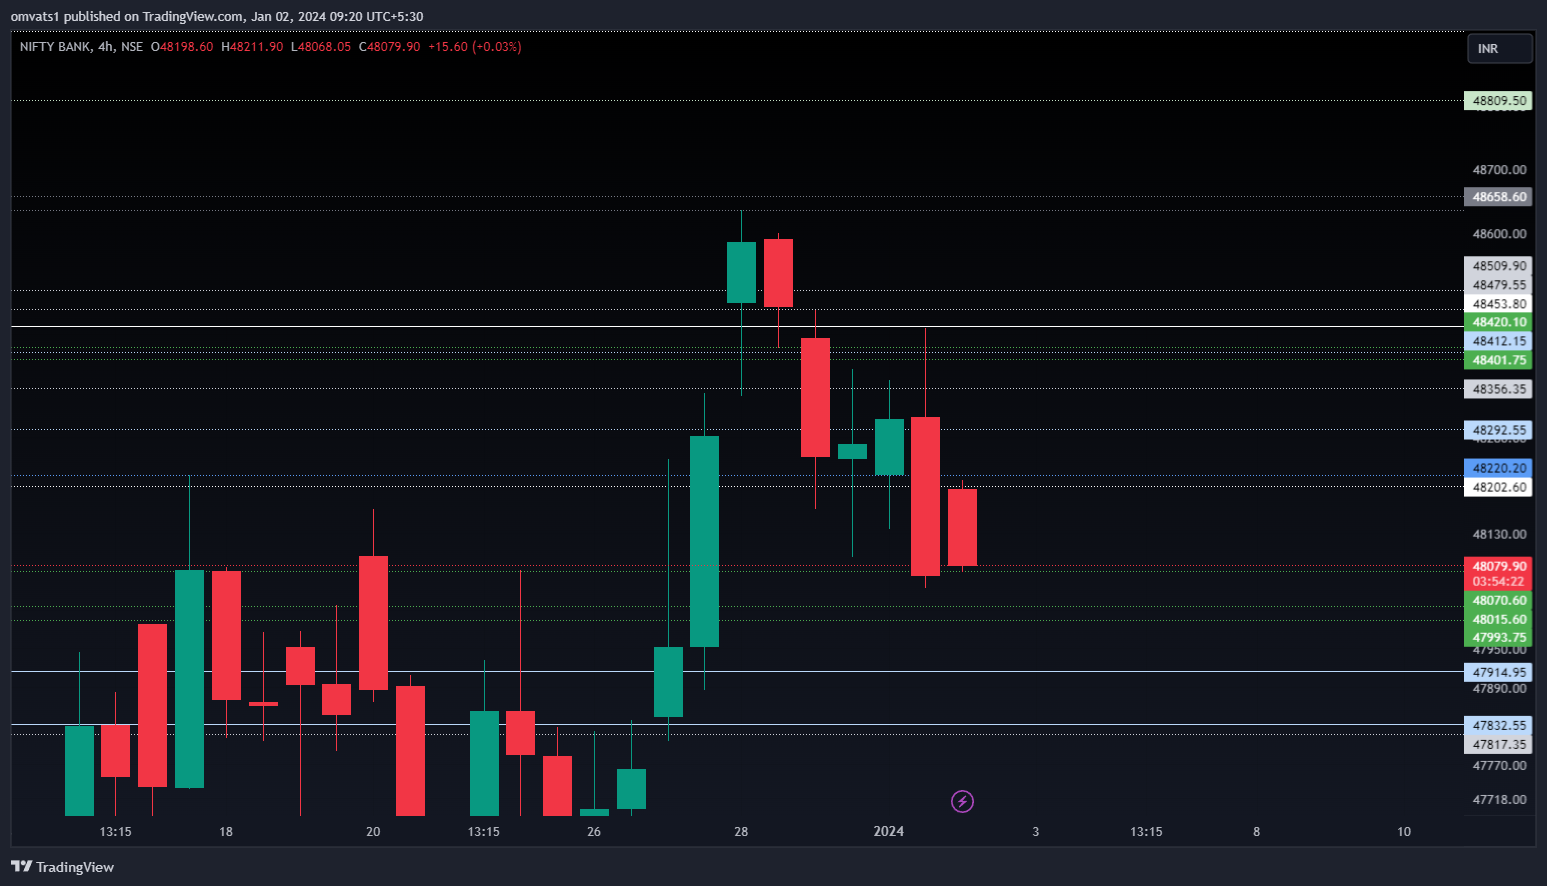Screen dimensions: 1547x886
Task: Click the 3 date label on time axis
Action: pyautogui.click(x=1036, y=832)
